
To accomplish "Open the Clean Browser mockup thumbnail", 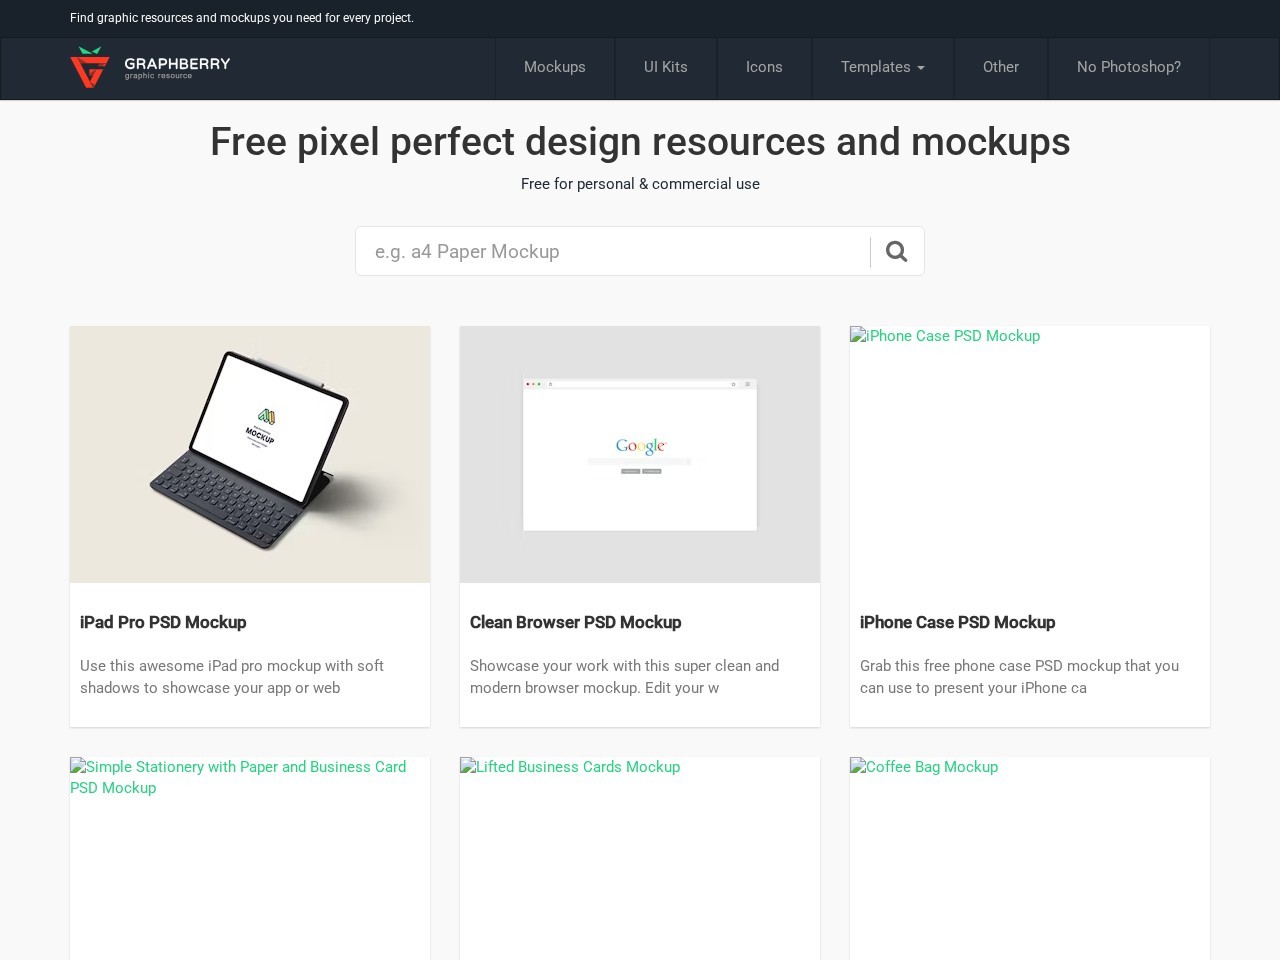I will pos(640,454).
